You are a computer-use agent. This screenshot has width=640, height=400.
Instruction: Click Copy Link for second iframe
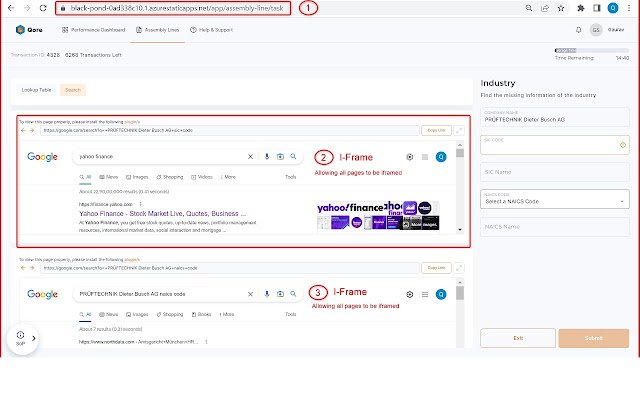(436, 268)
